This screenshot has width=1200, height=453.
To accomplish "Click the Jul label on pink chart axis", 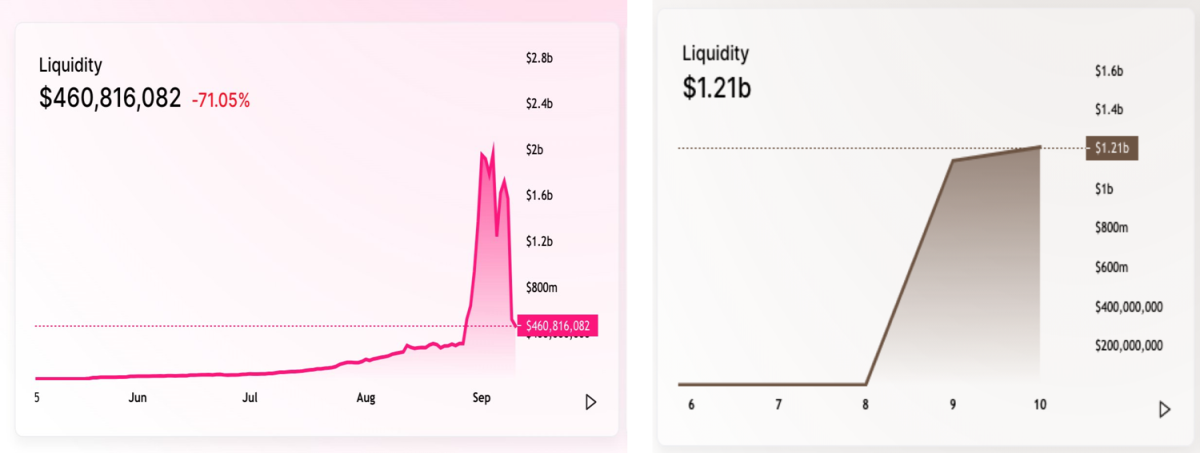I will 250,397.
